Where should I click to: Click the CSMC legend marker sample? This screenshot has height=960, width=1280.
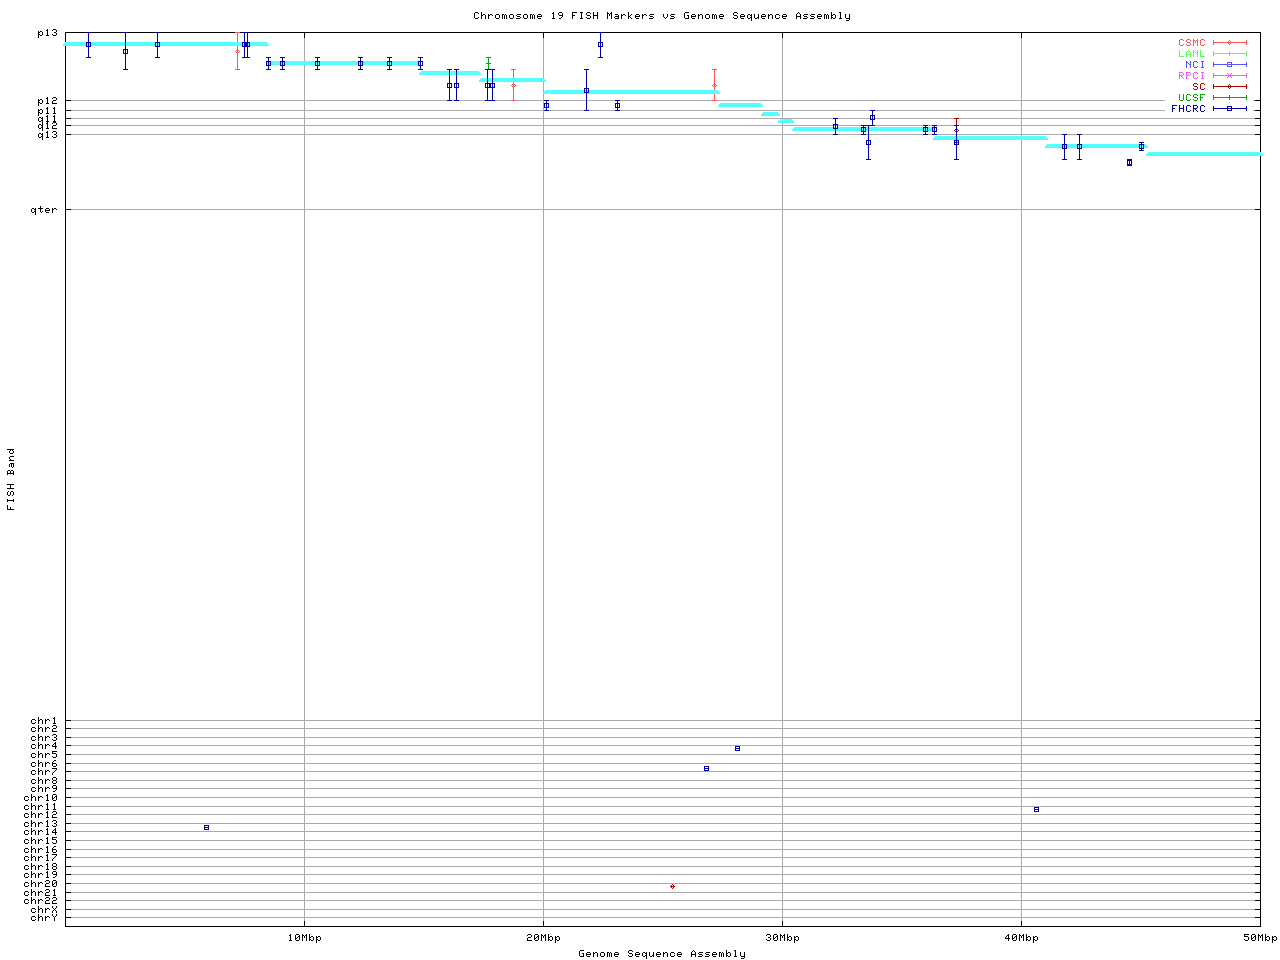1229,43
